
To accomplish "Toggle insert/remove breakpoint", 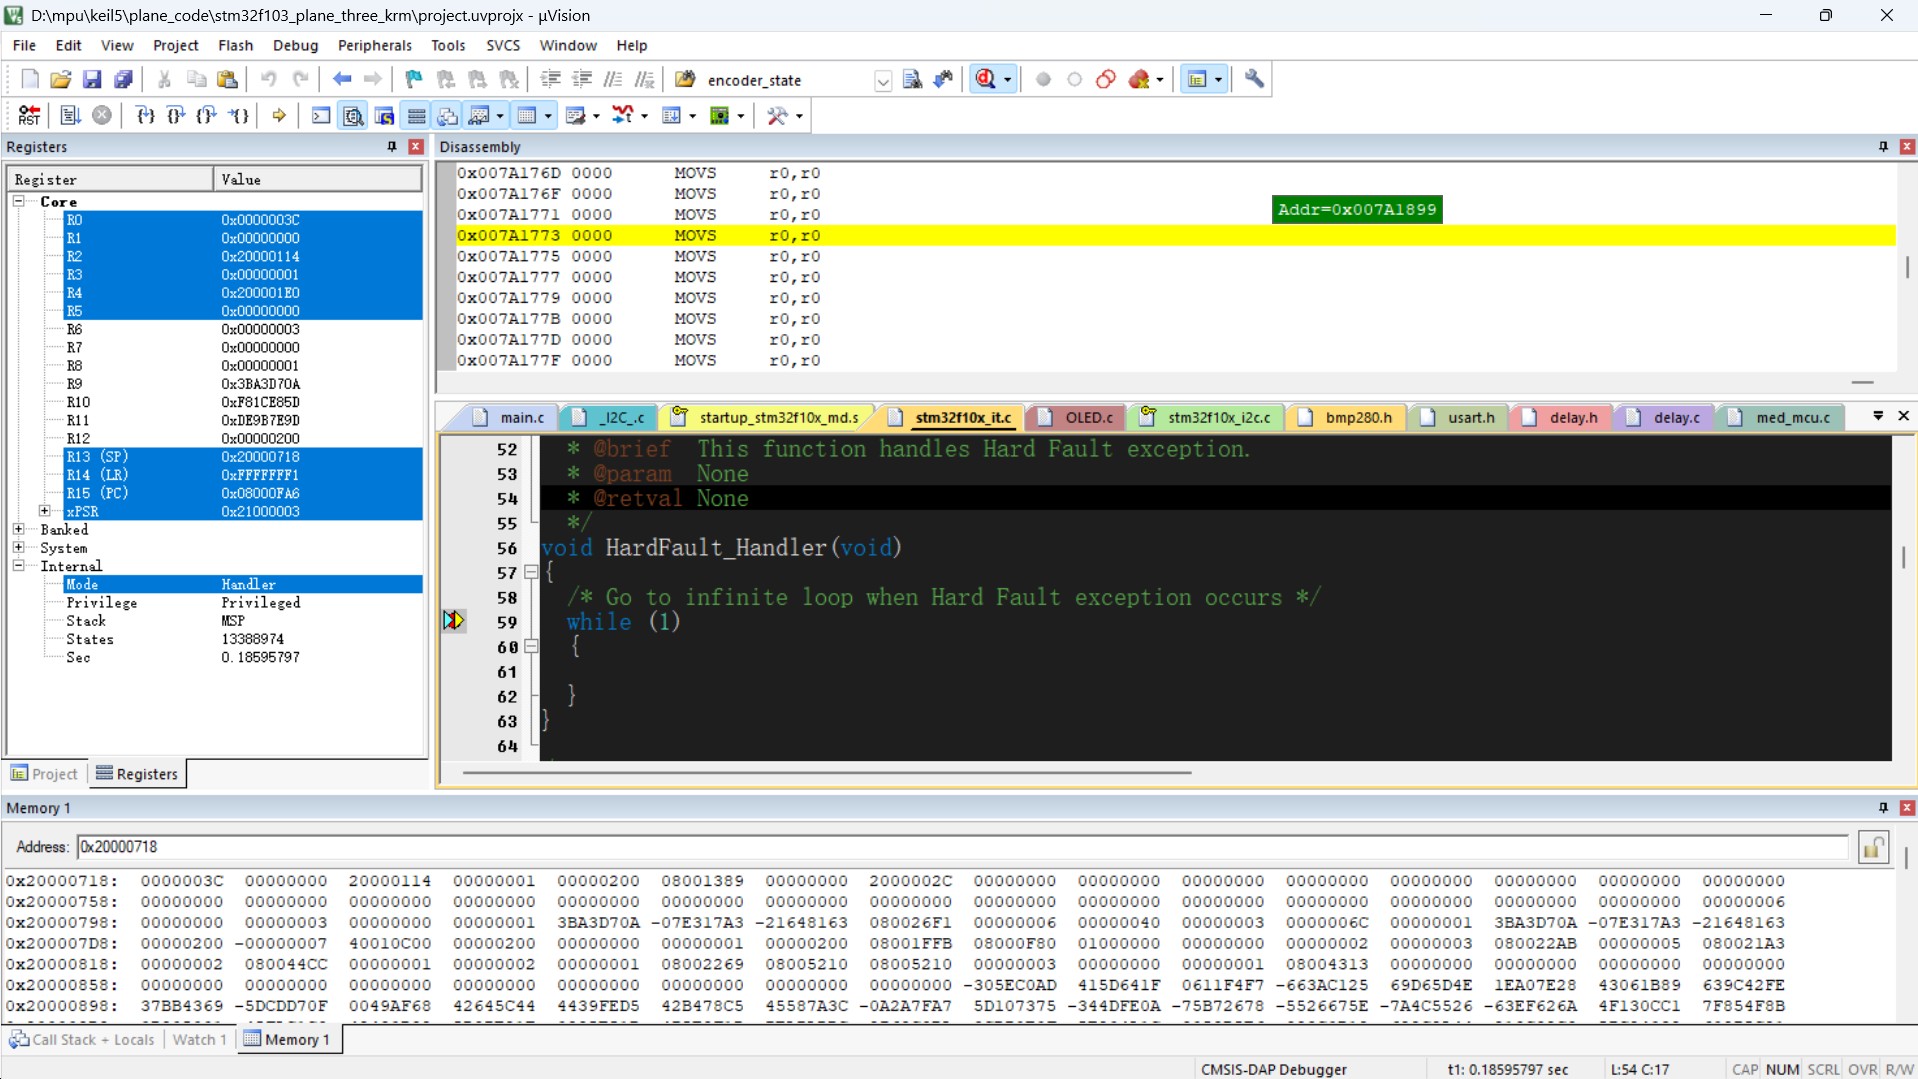I will pos(1043,79).
